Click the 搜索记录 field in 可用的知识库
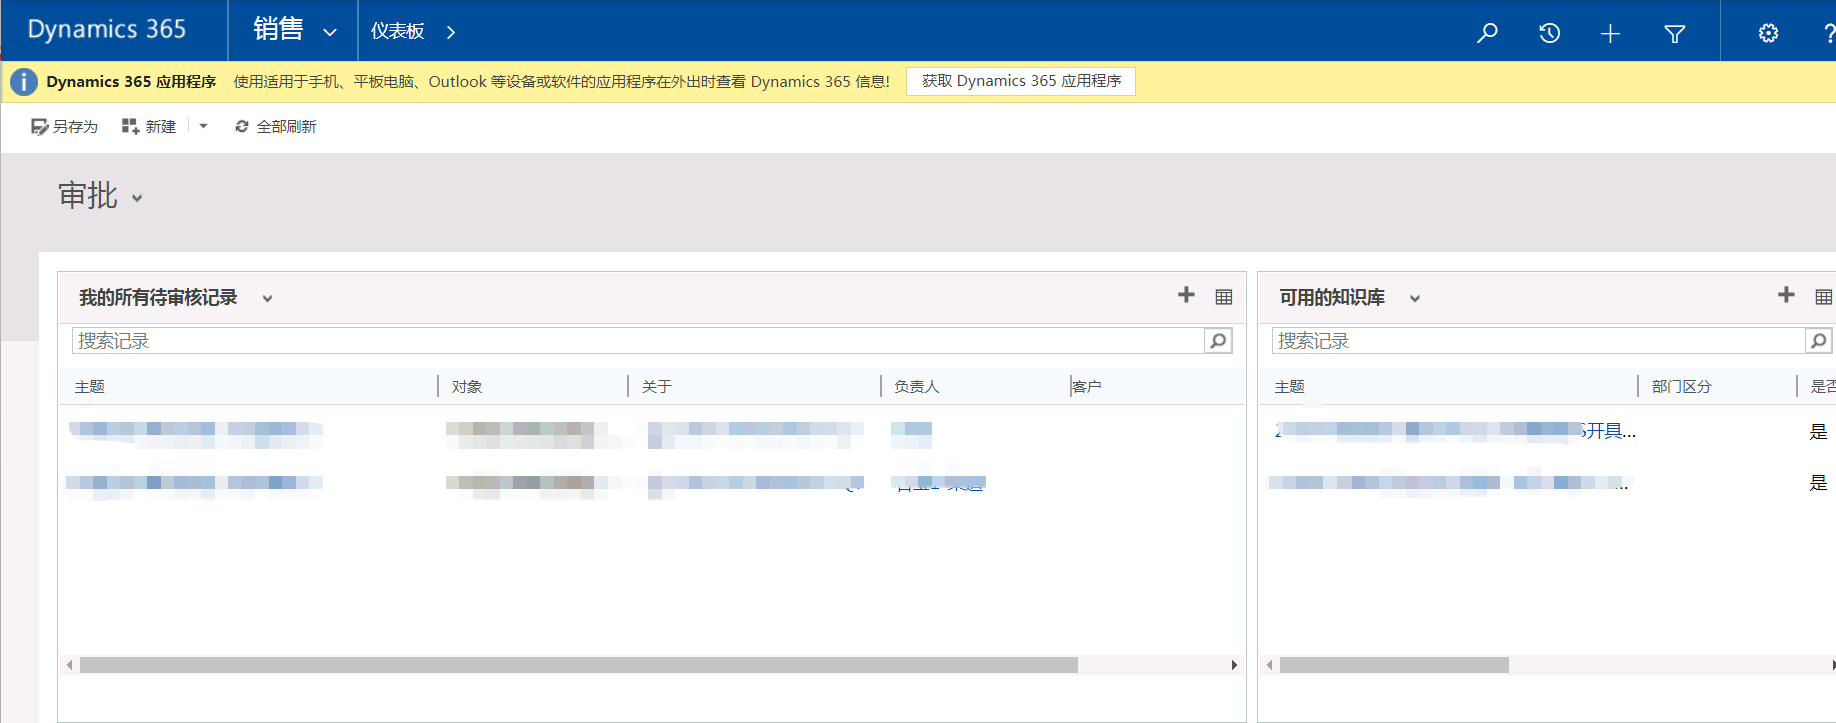Screen dimensions: 1836x723 pyautogui.click(x=1538, y=341)
